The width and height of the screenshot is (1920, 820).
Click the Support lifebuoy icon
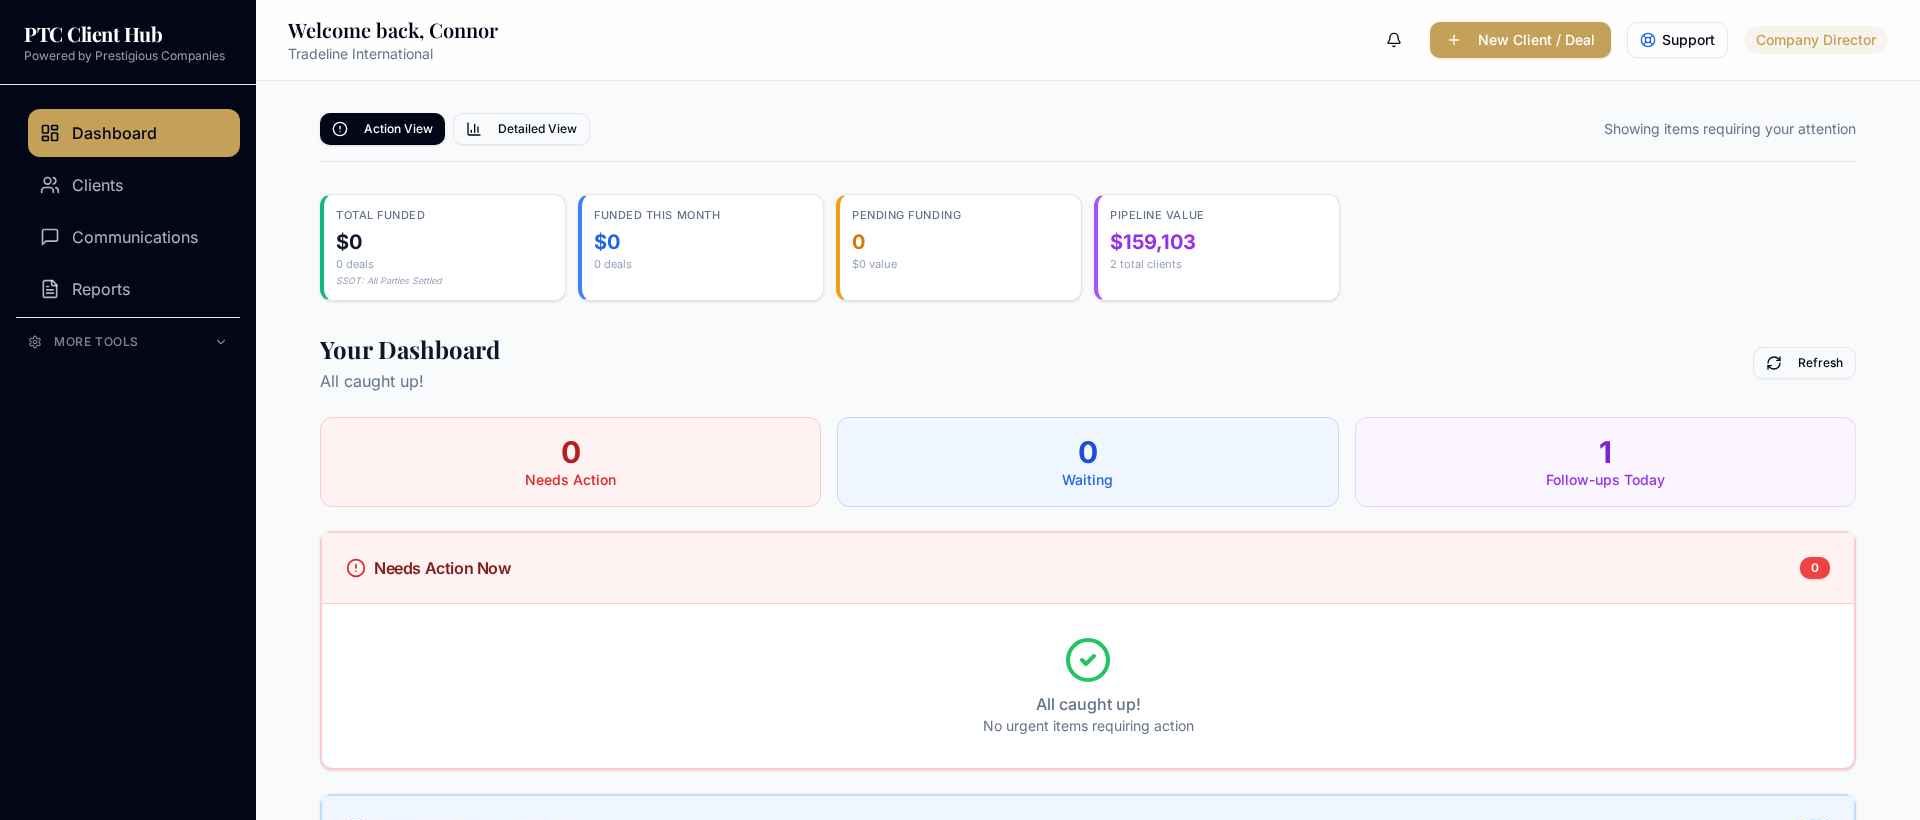coord(1648,40)
